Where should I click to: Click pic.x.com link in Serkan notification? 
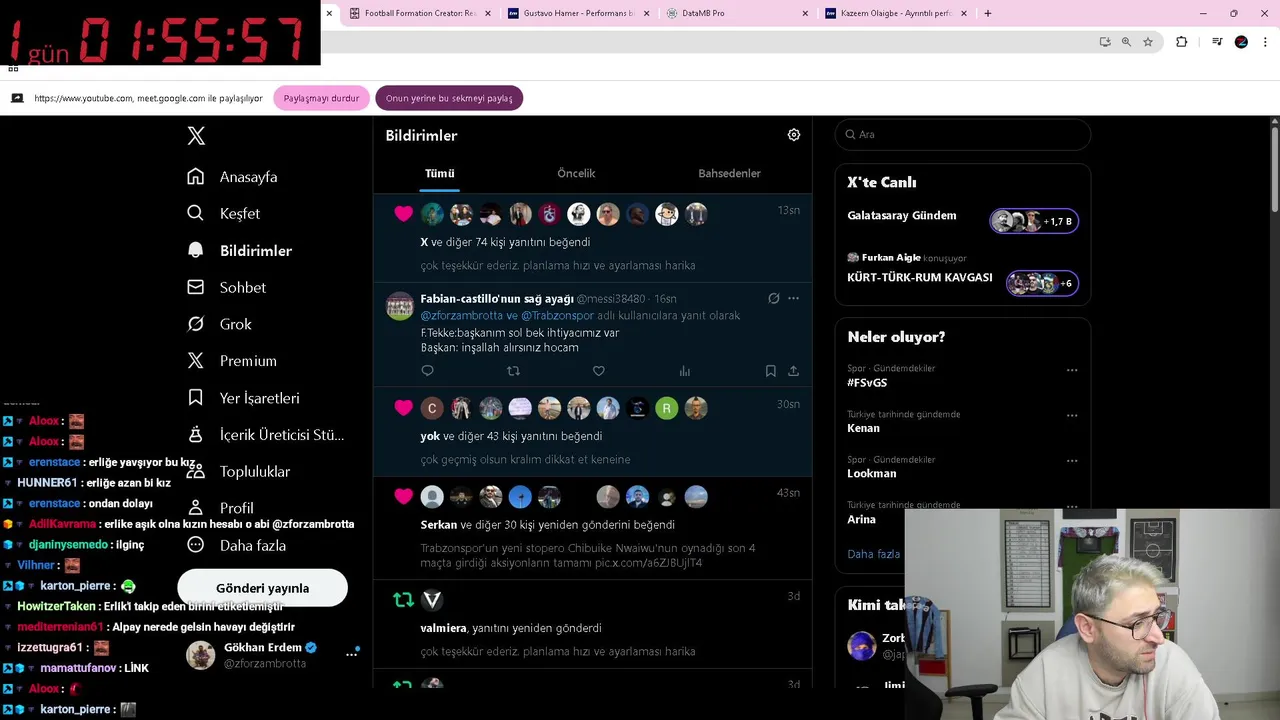pos(649,563)
